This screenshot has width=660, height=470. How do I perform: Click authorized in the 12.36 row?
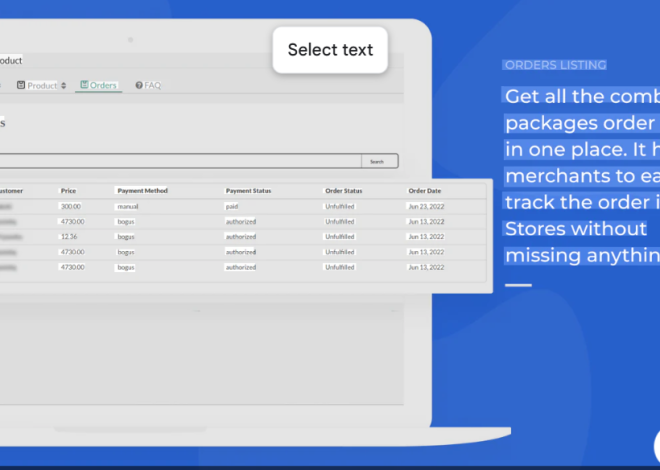click(240, 236)
